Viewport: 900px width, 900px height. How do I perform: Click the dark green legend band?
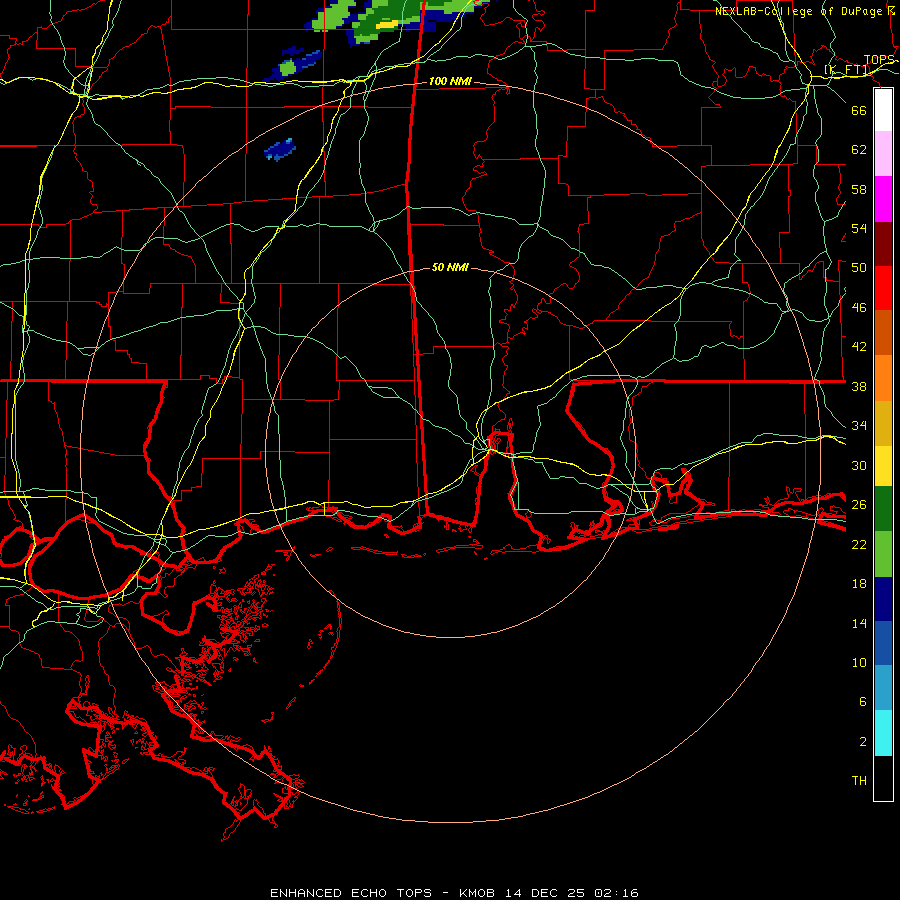883,509
